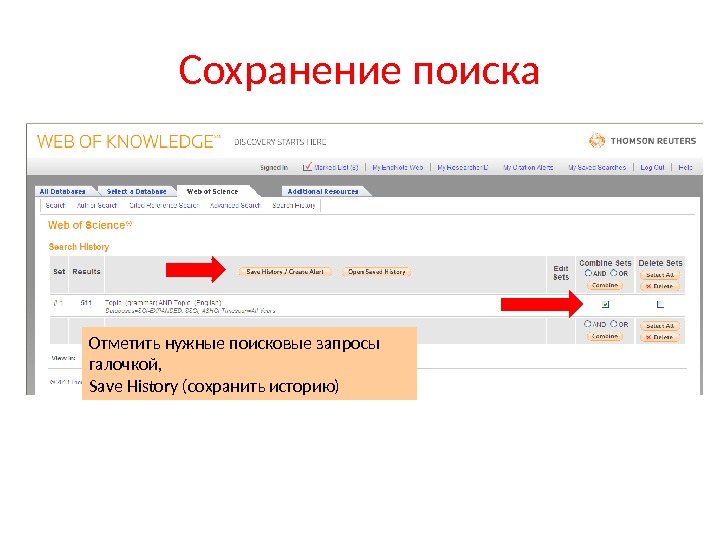The width and height of the screenshot is (720, 540).
Task: Open the Search History link
Action: point(294,205)
